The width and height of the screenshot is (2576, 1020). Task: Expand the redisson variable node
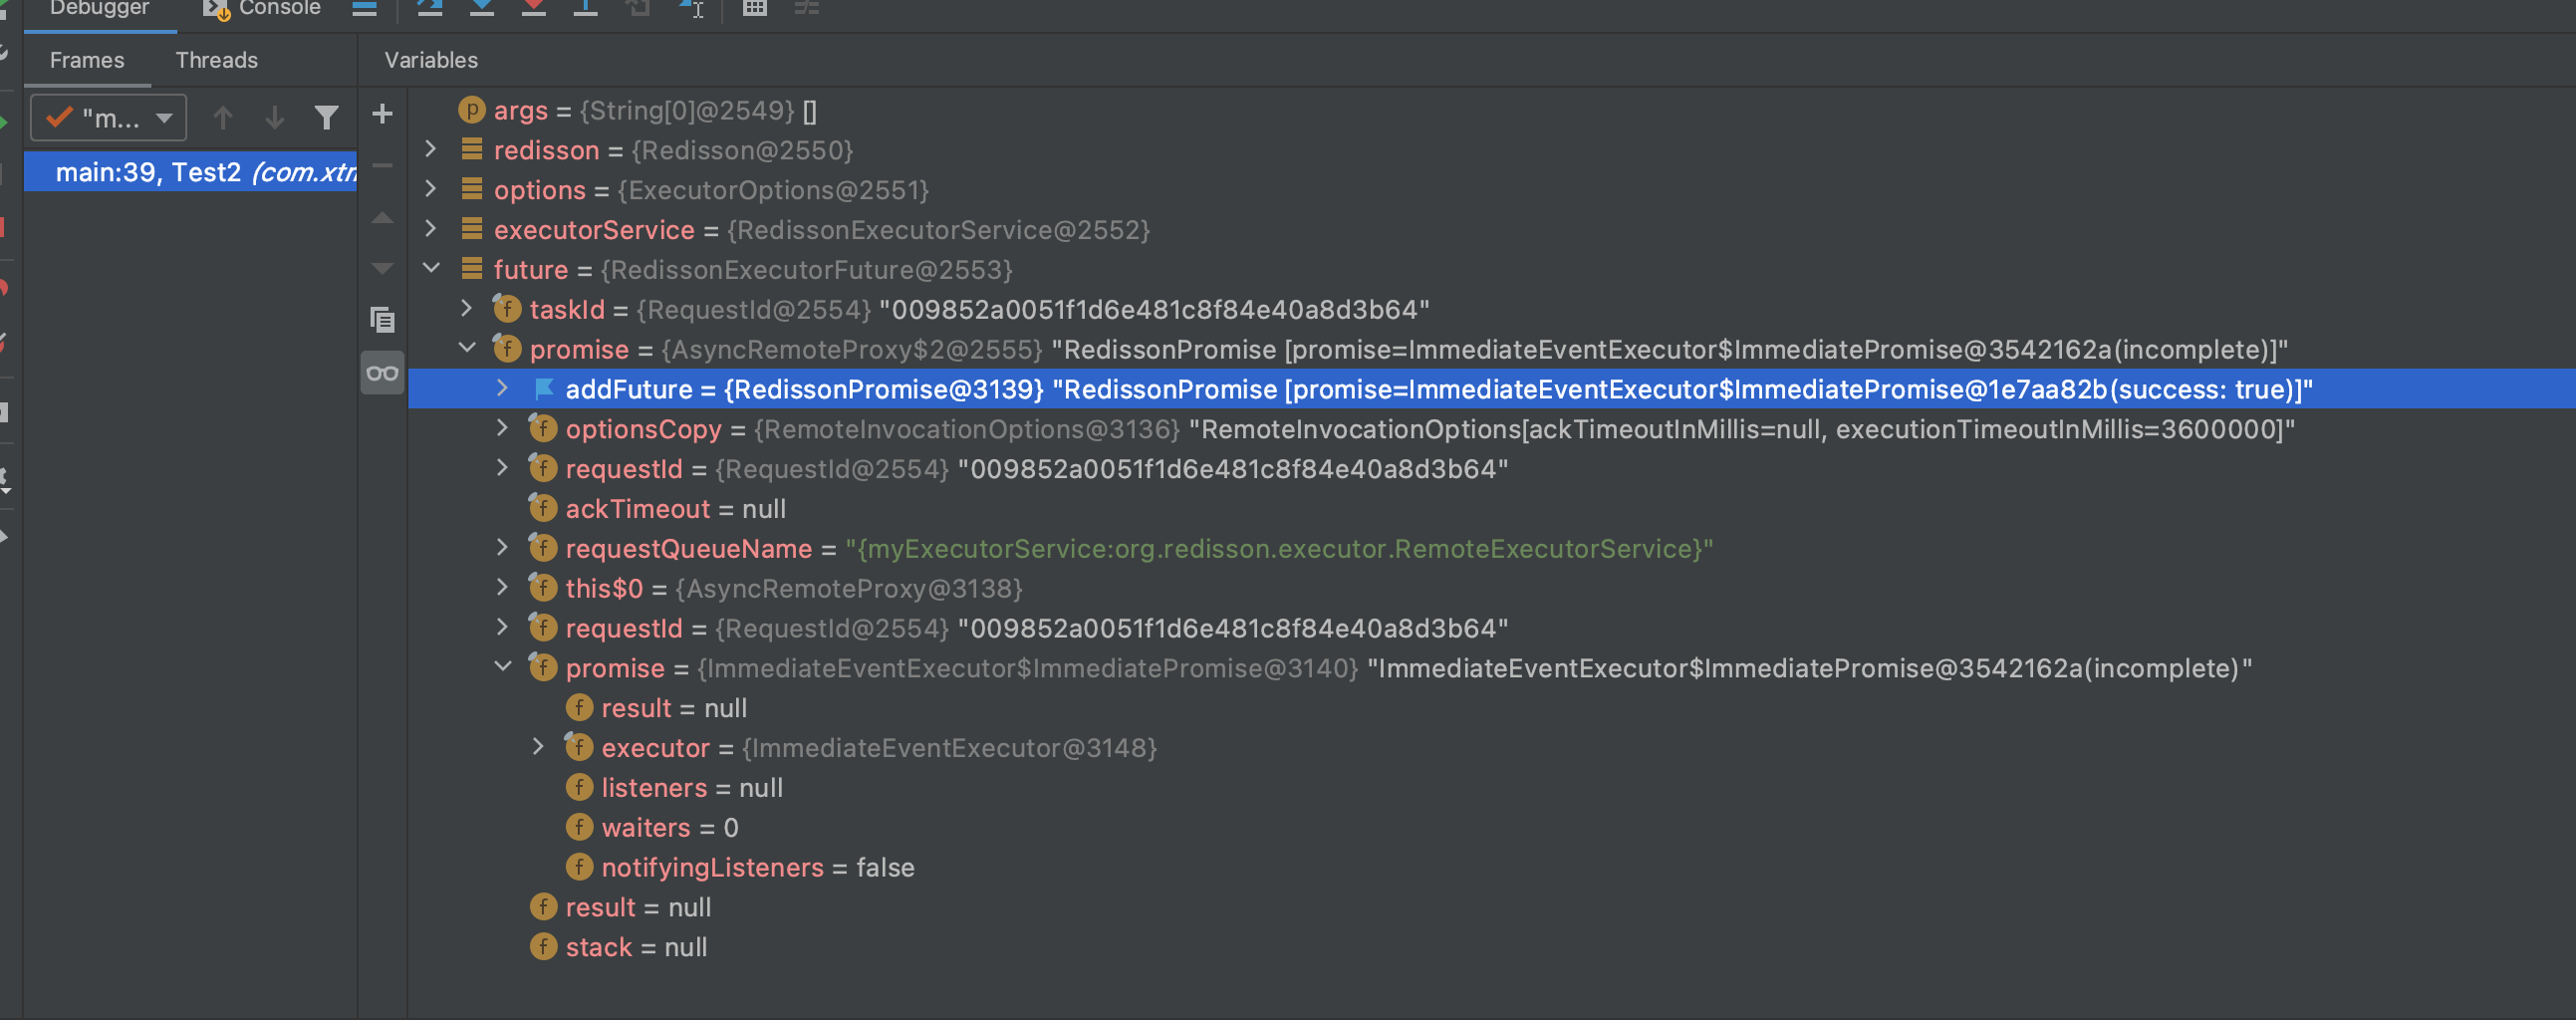click(431, 149)
